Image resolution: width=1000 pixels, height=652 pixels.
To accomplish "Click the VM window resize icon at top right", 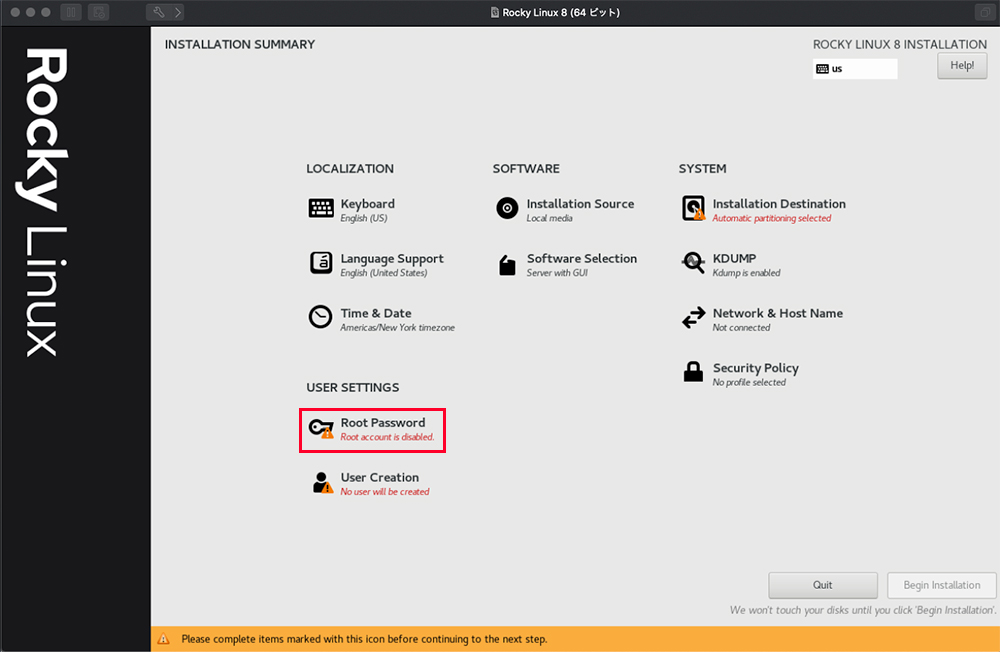I will point(985,12).
